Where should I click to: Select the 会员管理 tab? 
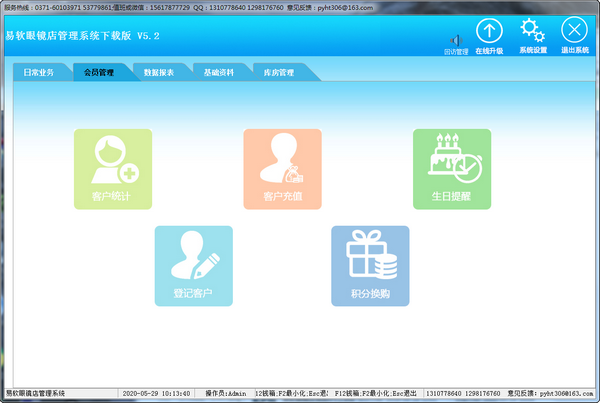99,73
